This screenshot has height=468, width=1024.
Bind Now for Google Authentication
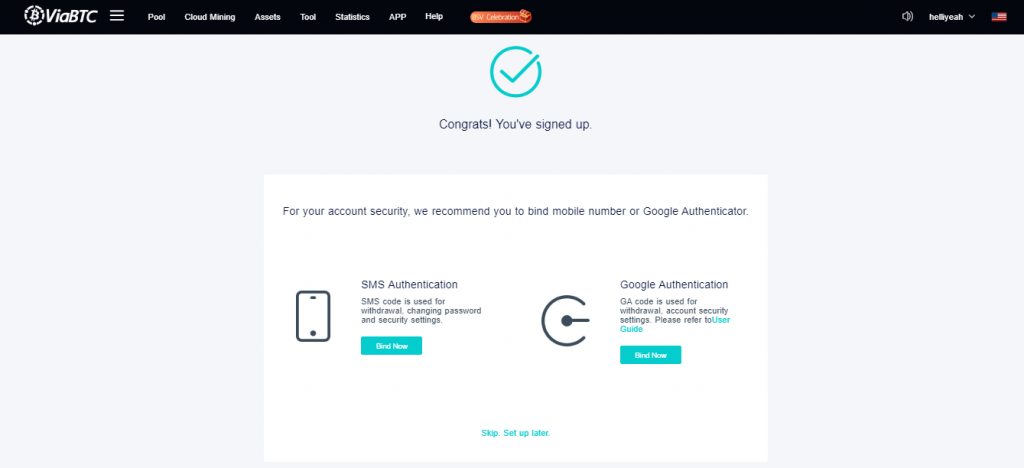coord(650,355)
